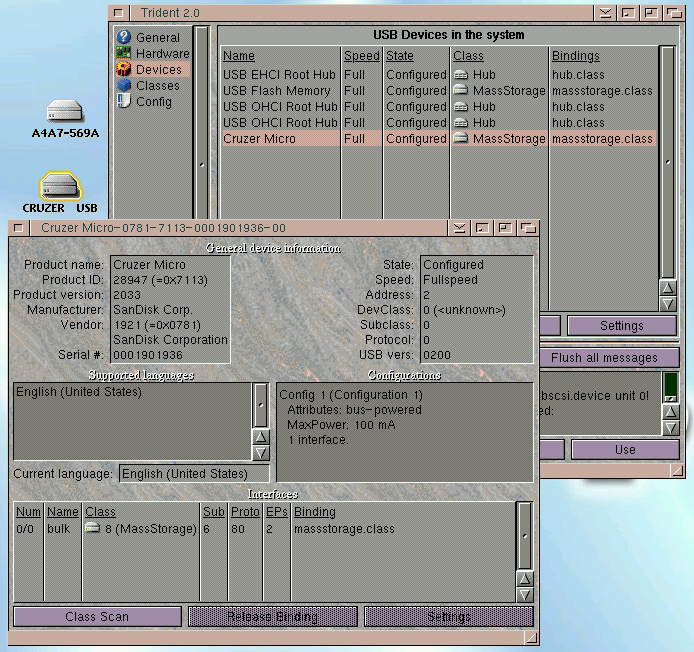694x652 pixels.
Task: Select USB Flash Memory device row
Action: tap(438, 90)
